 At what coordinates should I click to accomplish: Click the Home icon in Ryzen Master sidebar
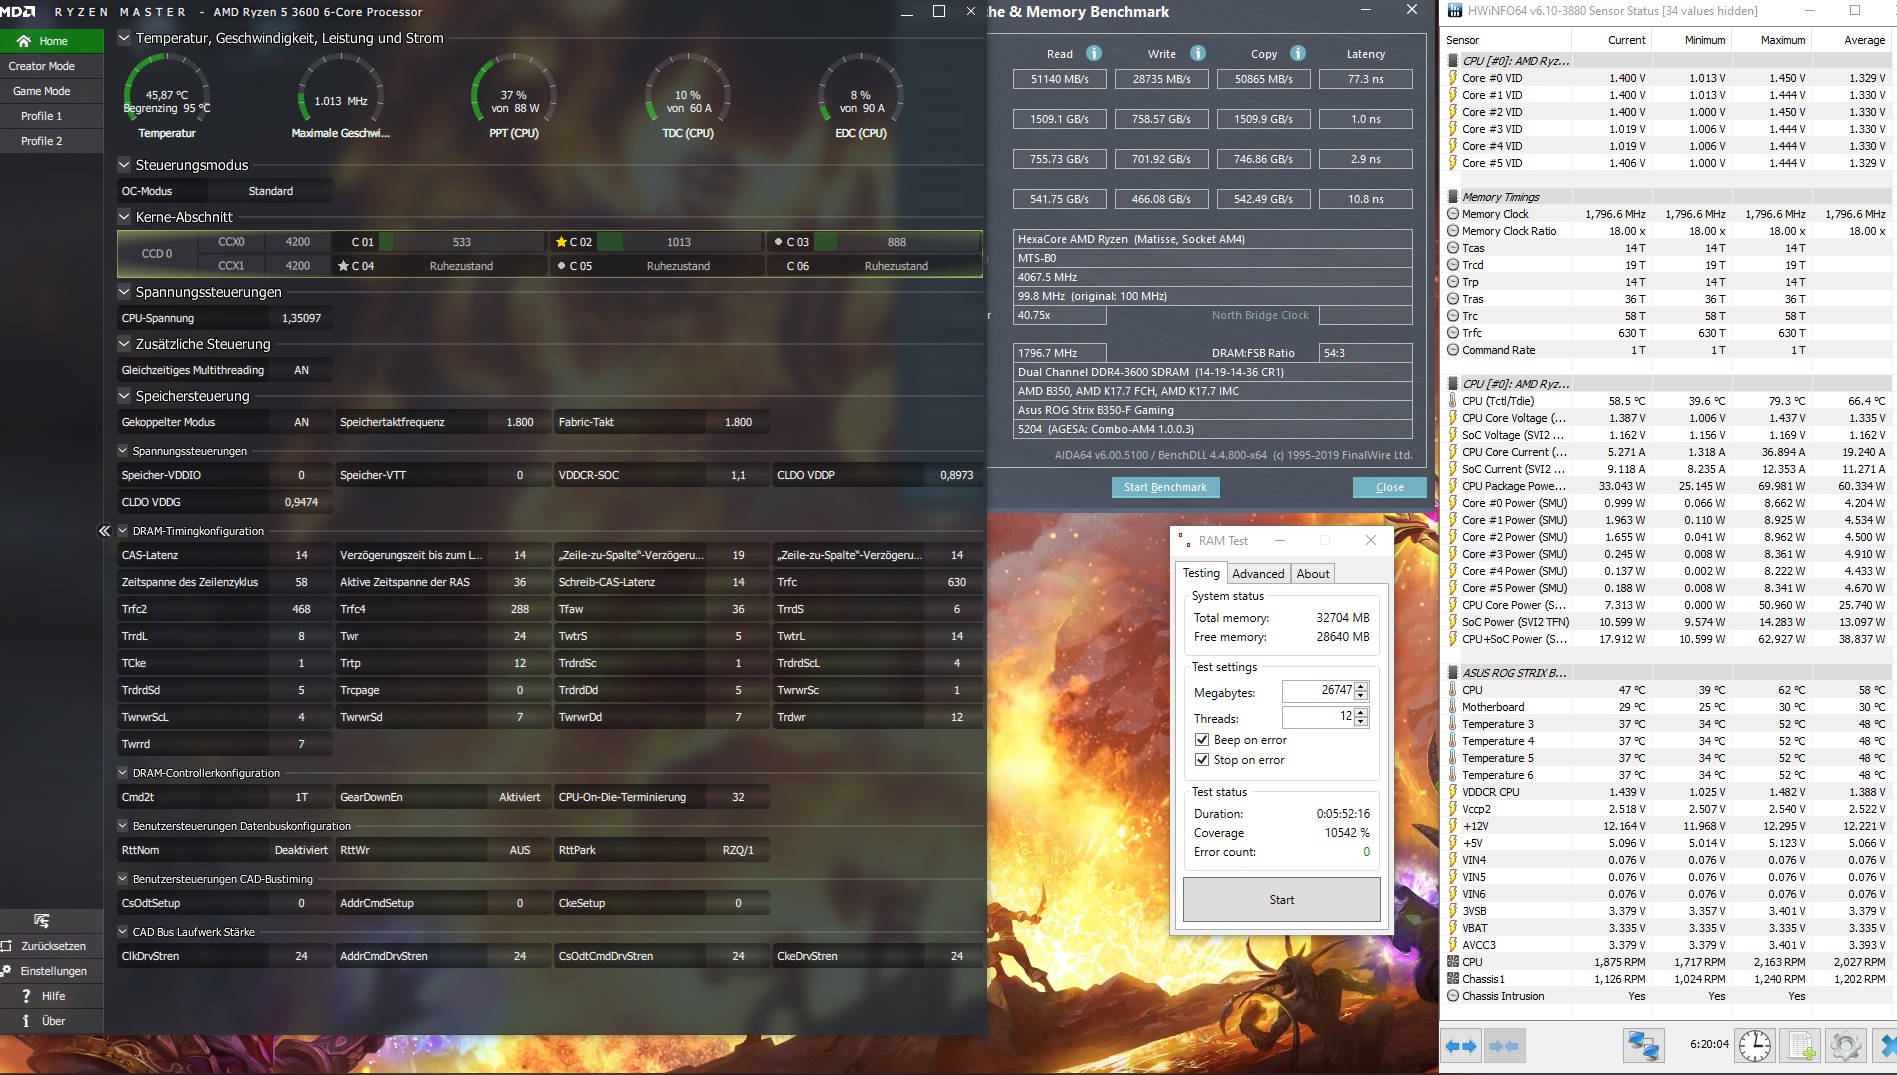click(24, 41)
